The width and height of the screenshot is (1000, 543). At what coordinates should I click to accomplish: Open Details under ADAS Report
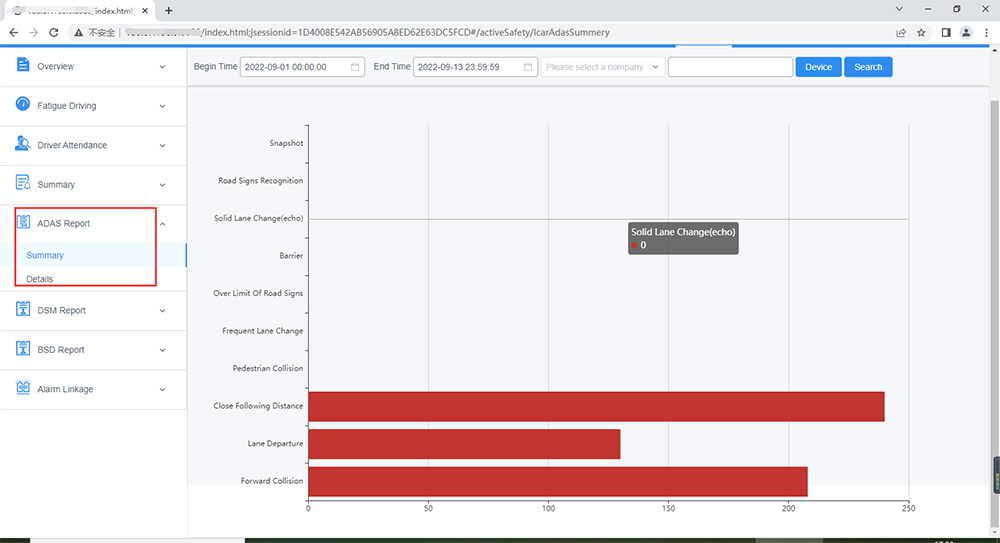pos(40,279)
